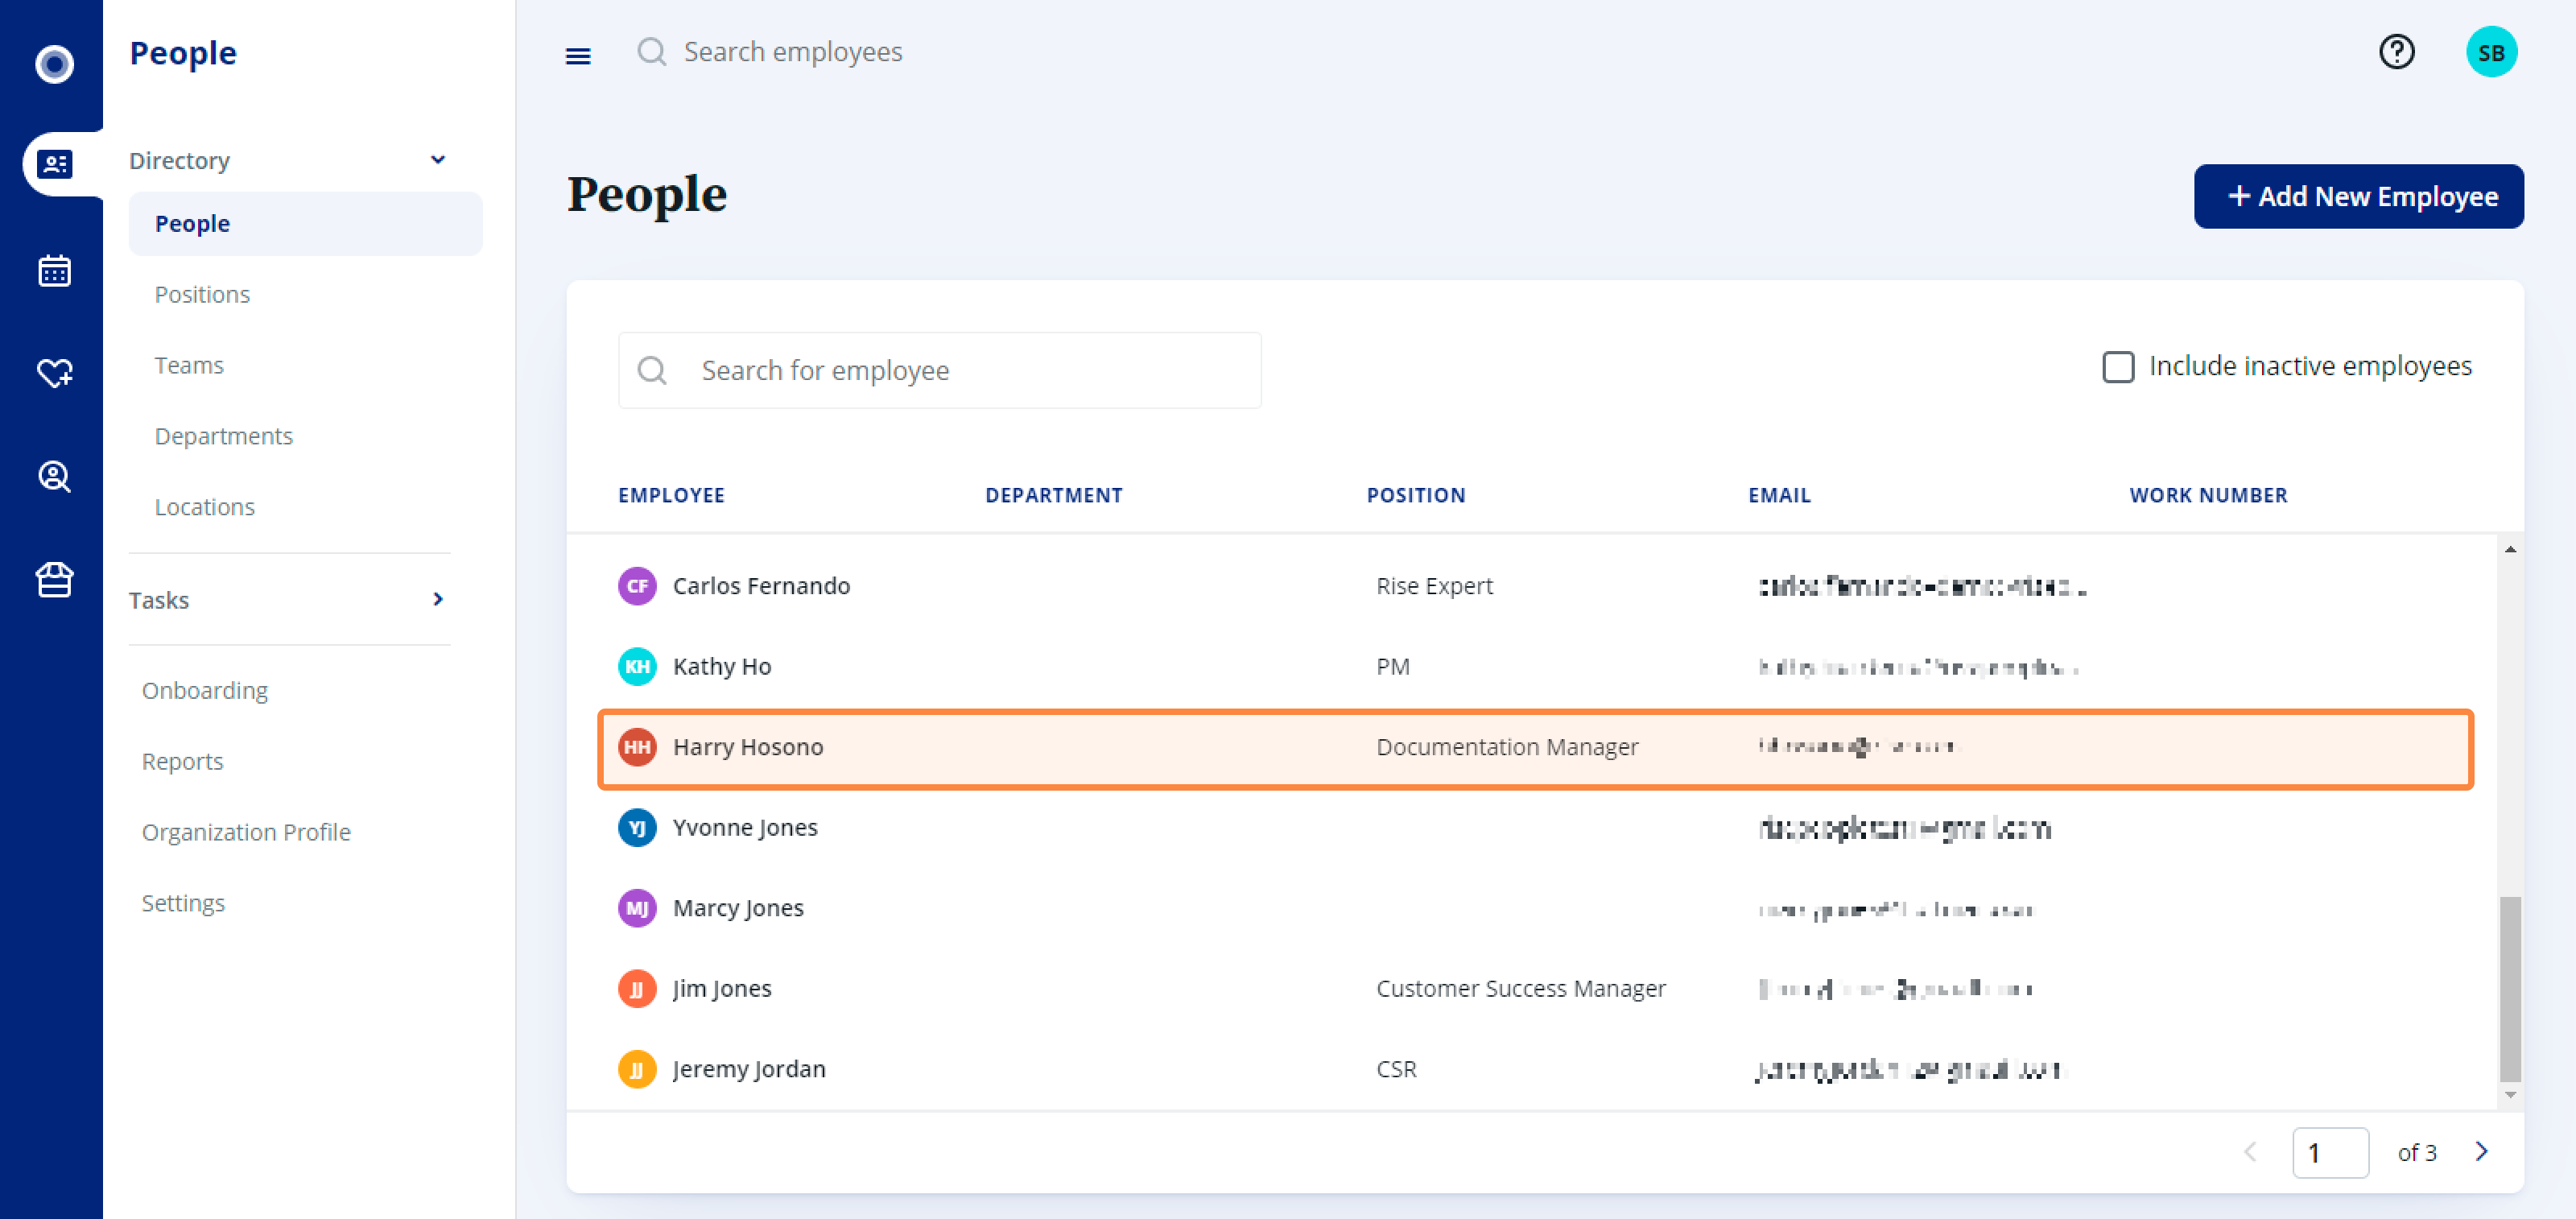
Task: Expand the Tasks section
Action: click(x=437, y=599)
